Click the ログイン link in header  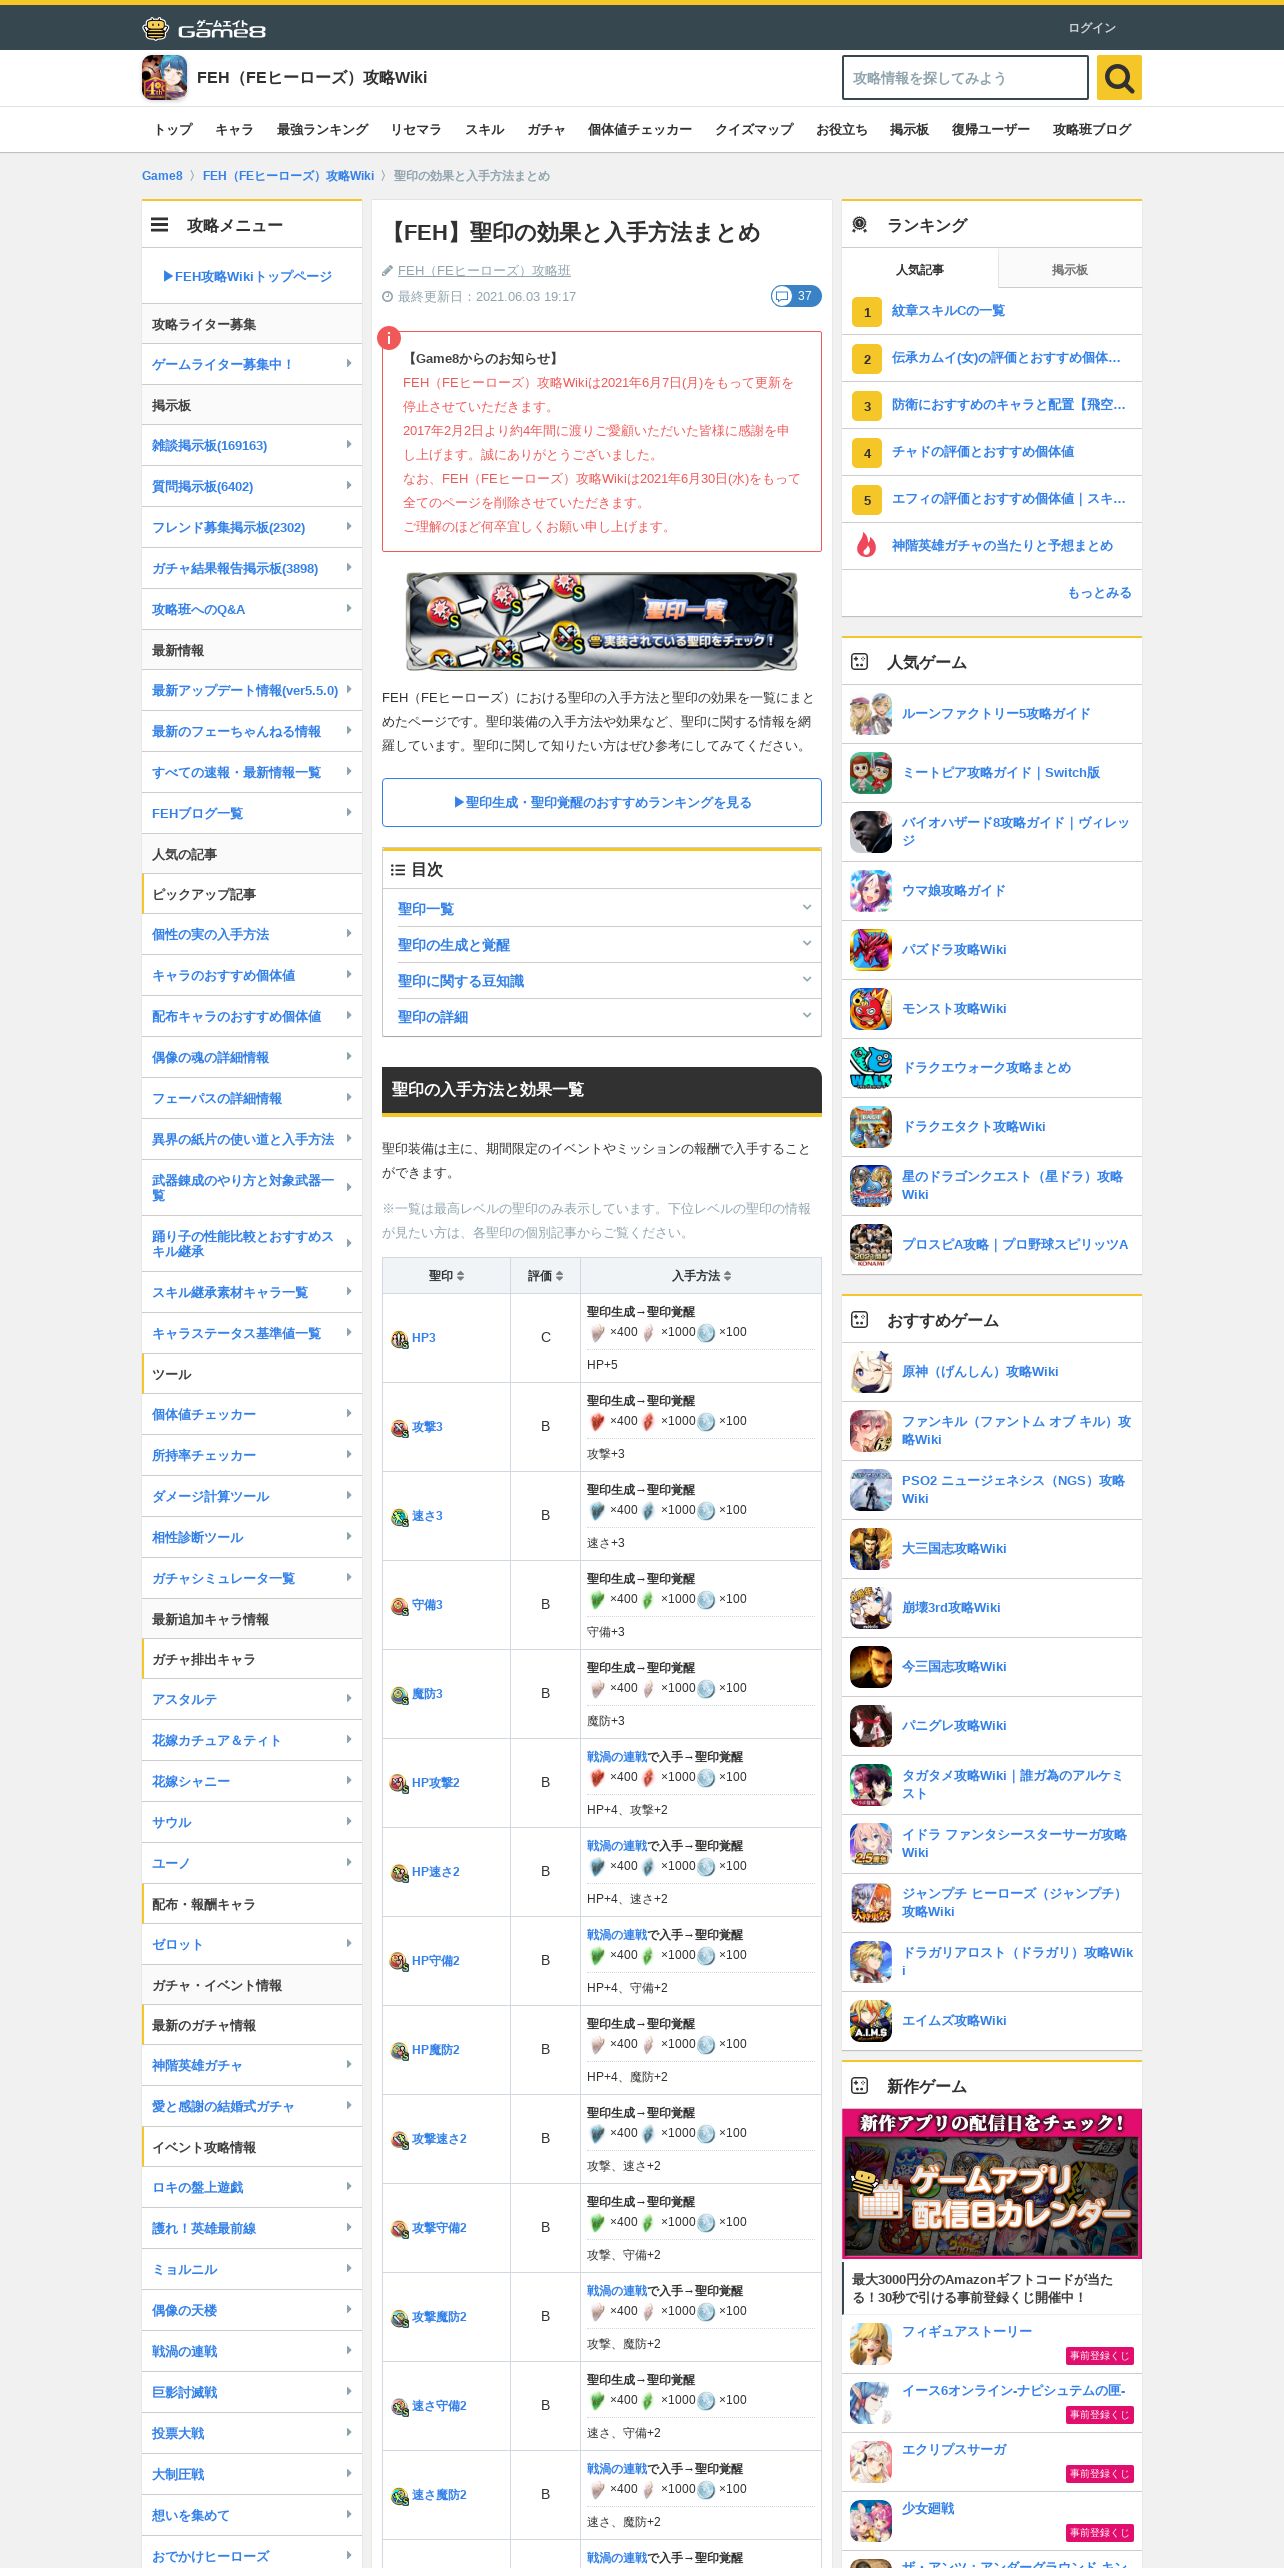point(1092,28)
